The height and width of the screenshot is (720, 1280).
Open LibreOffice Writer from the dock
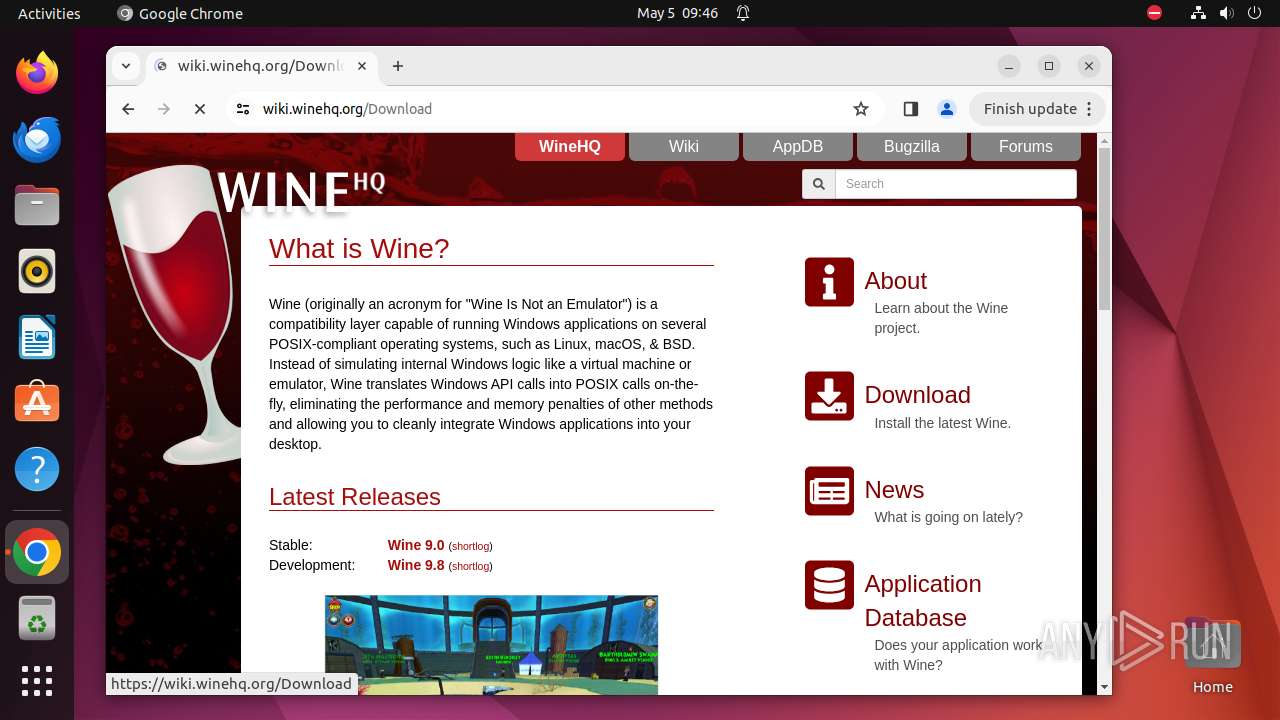tap(37, 337)
